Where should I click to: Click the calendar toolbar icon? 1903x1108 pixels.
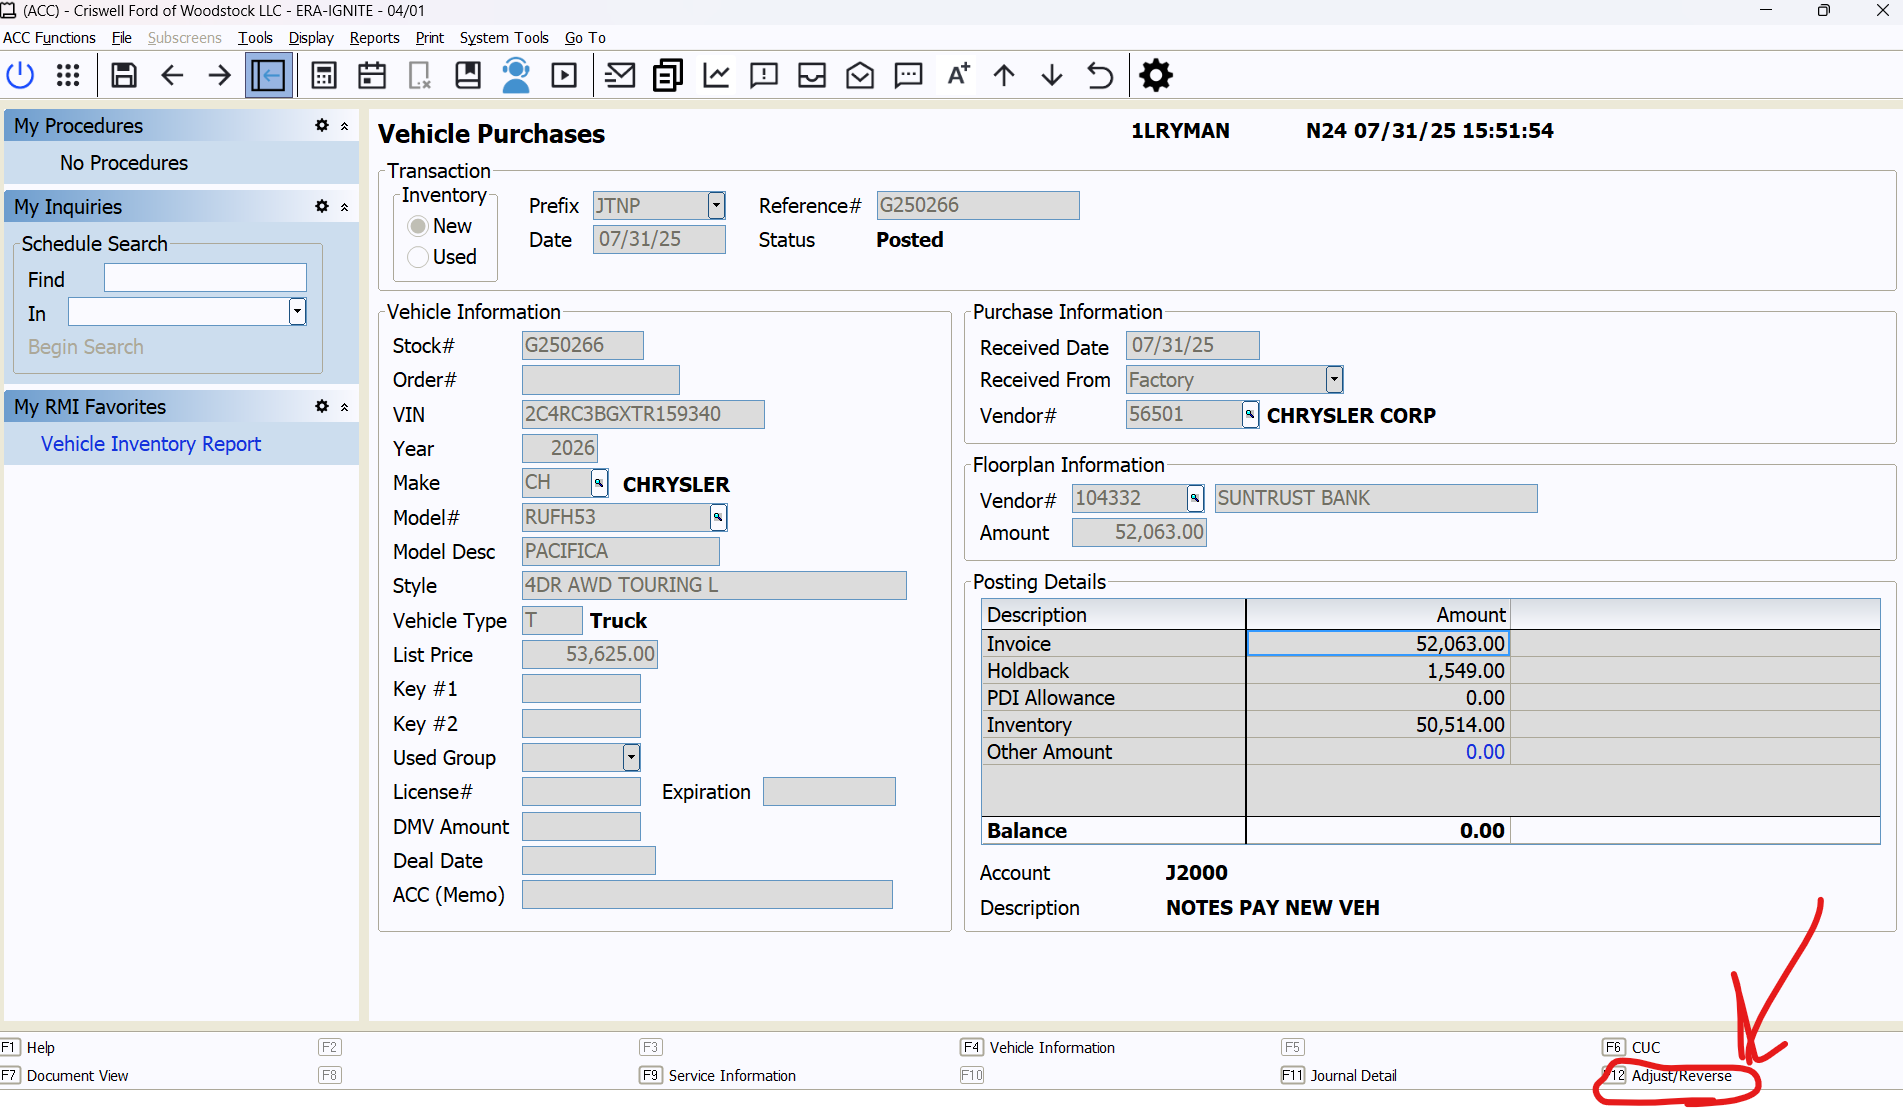point(372,76)
